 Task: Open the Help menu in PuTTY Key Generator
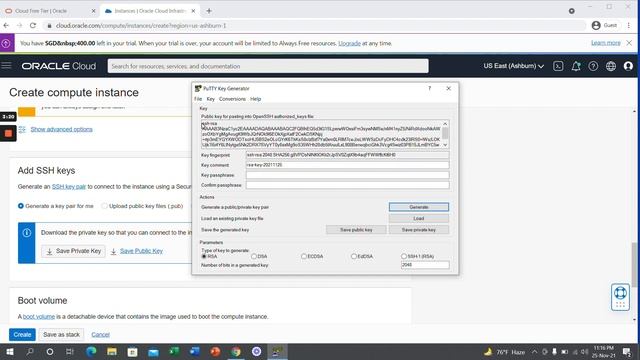(256, 99)
